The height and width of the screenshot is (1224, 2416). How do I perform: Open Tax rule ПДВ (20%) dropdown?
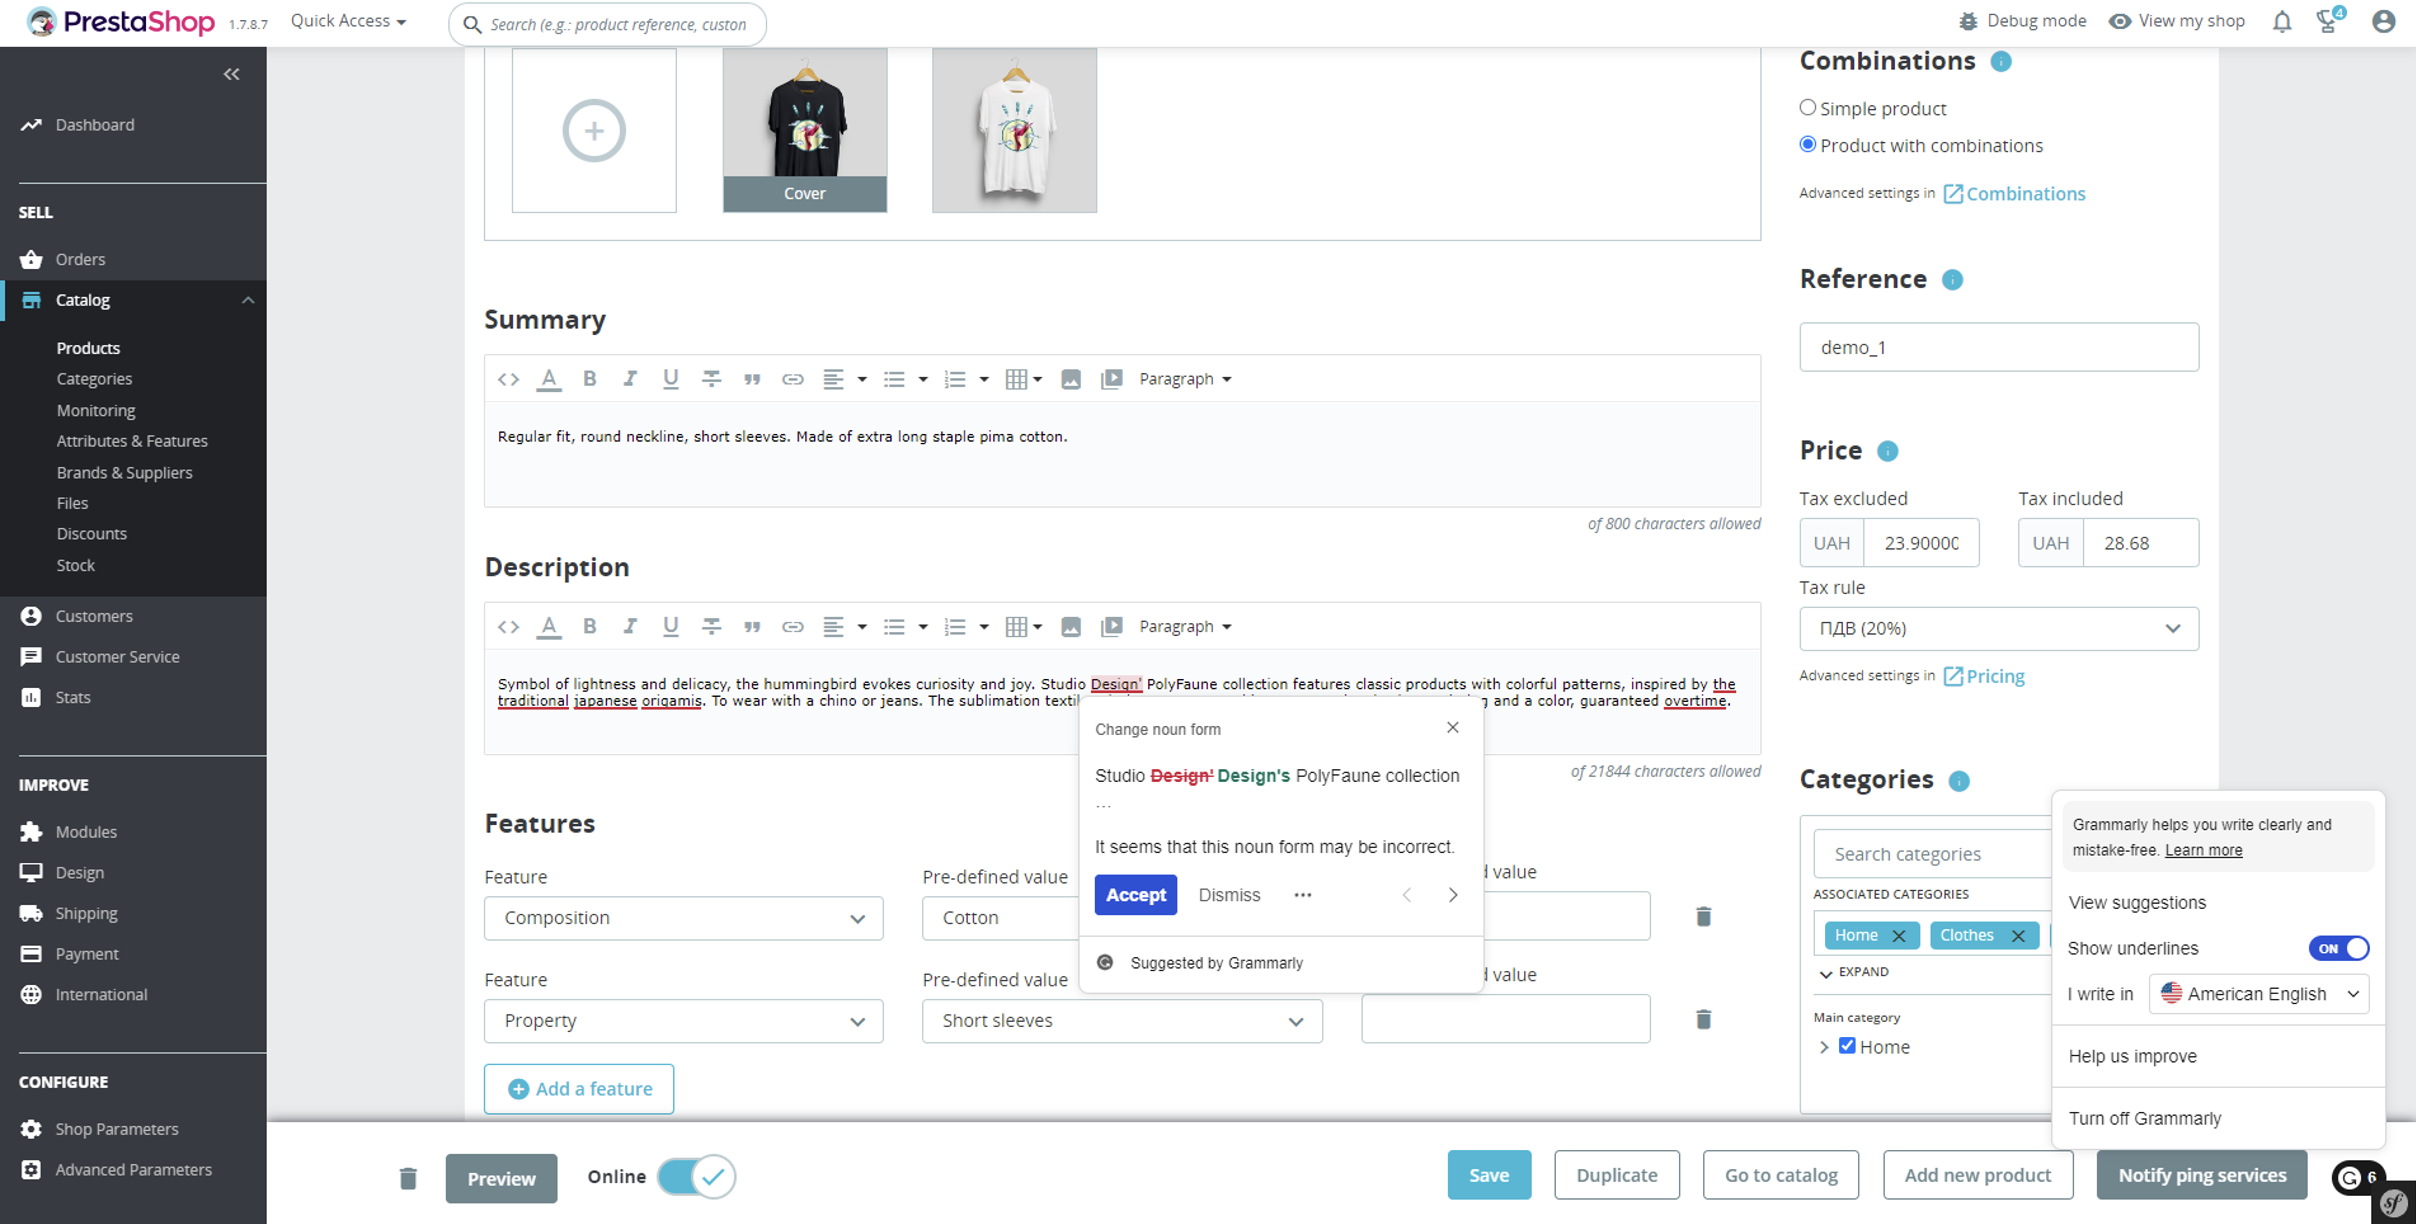(x=1998, y=628)
